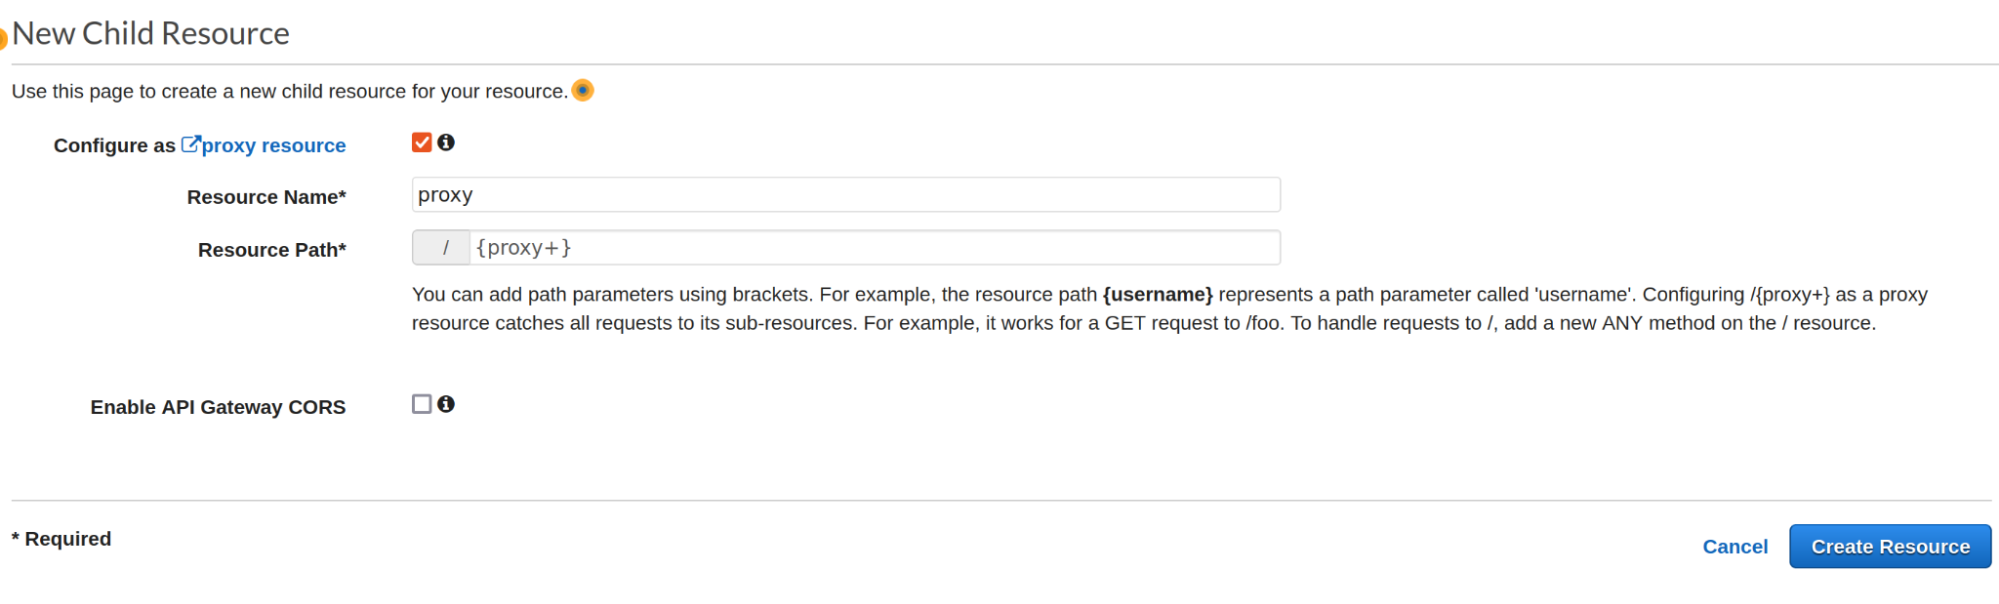Enable the API Gateway CORS checkbox

[422, 404]
